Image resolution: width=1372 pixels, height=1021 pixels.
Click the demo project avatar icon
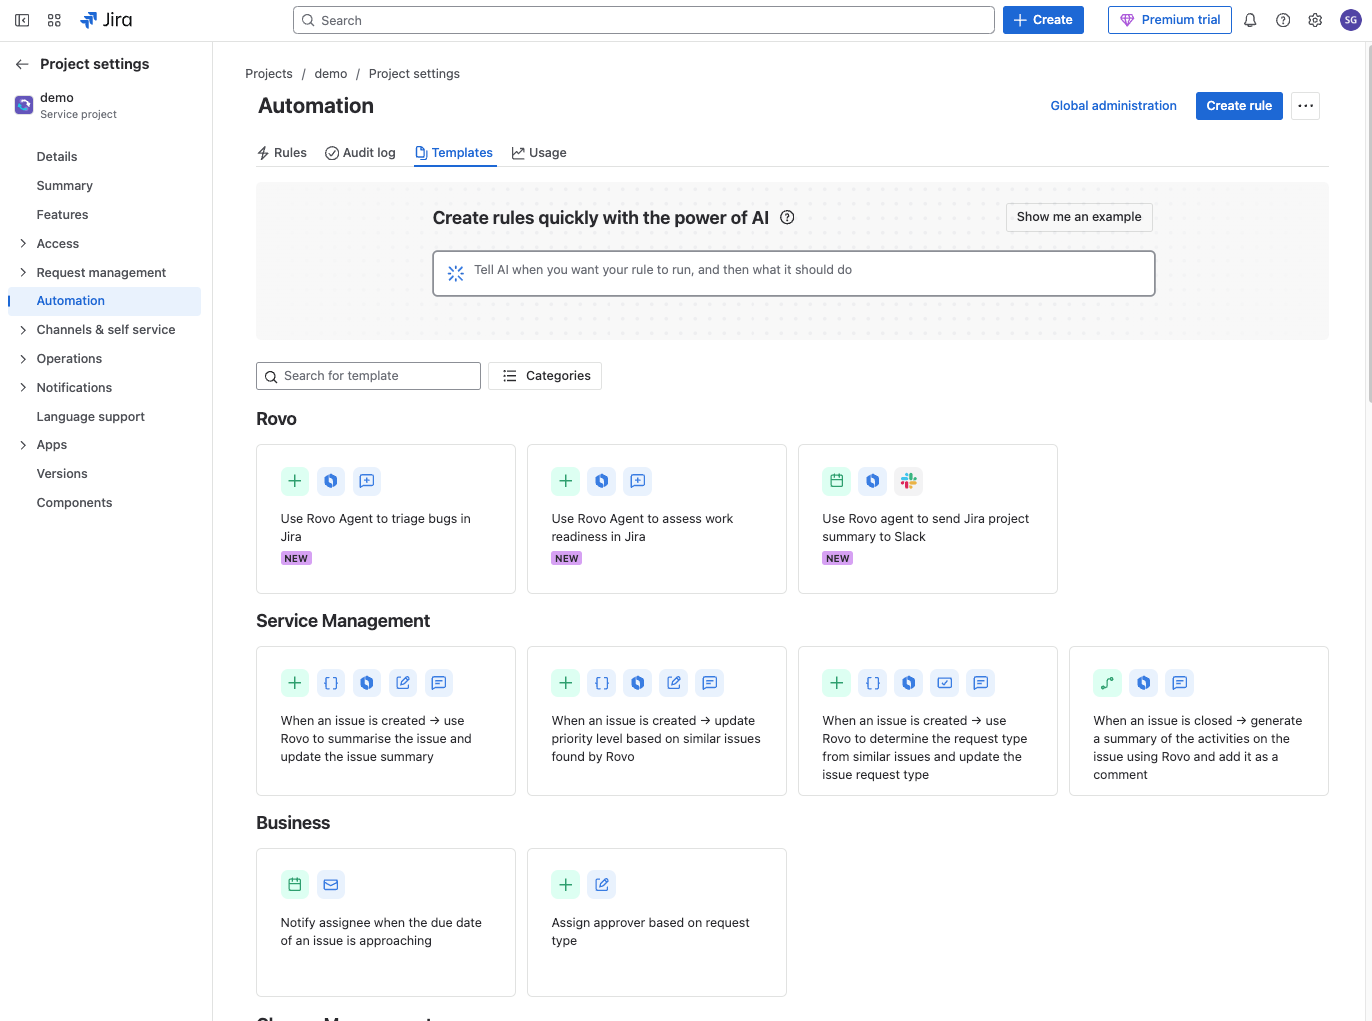tap(24, 105)
